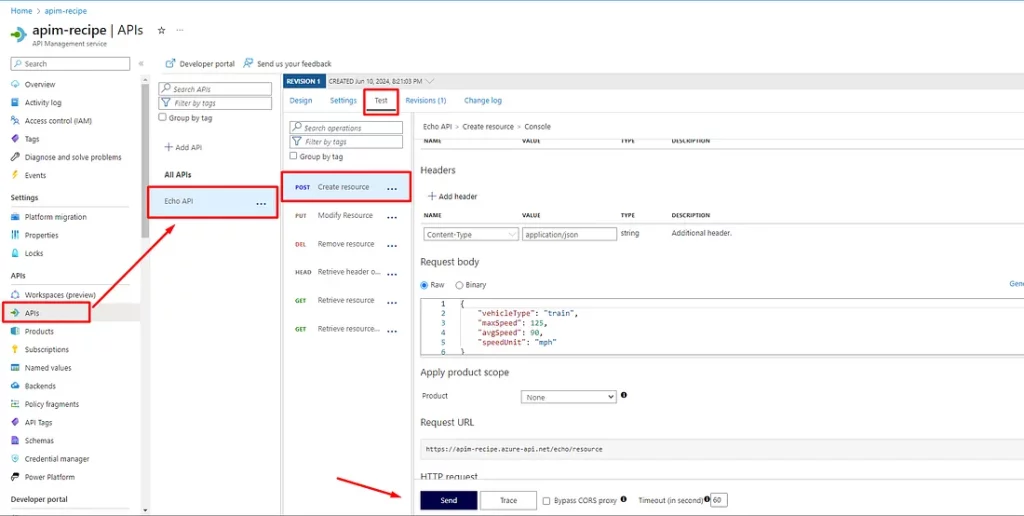Screen dimensions: 1024x516
Task: Open Diagnose and solve problems icon
Action: pos(15,157)
